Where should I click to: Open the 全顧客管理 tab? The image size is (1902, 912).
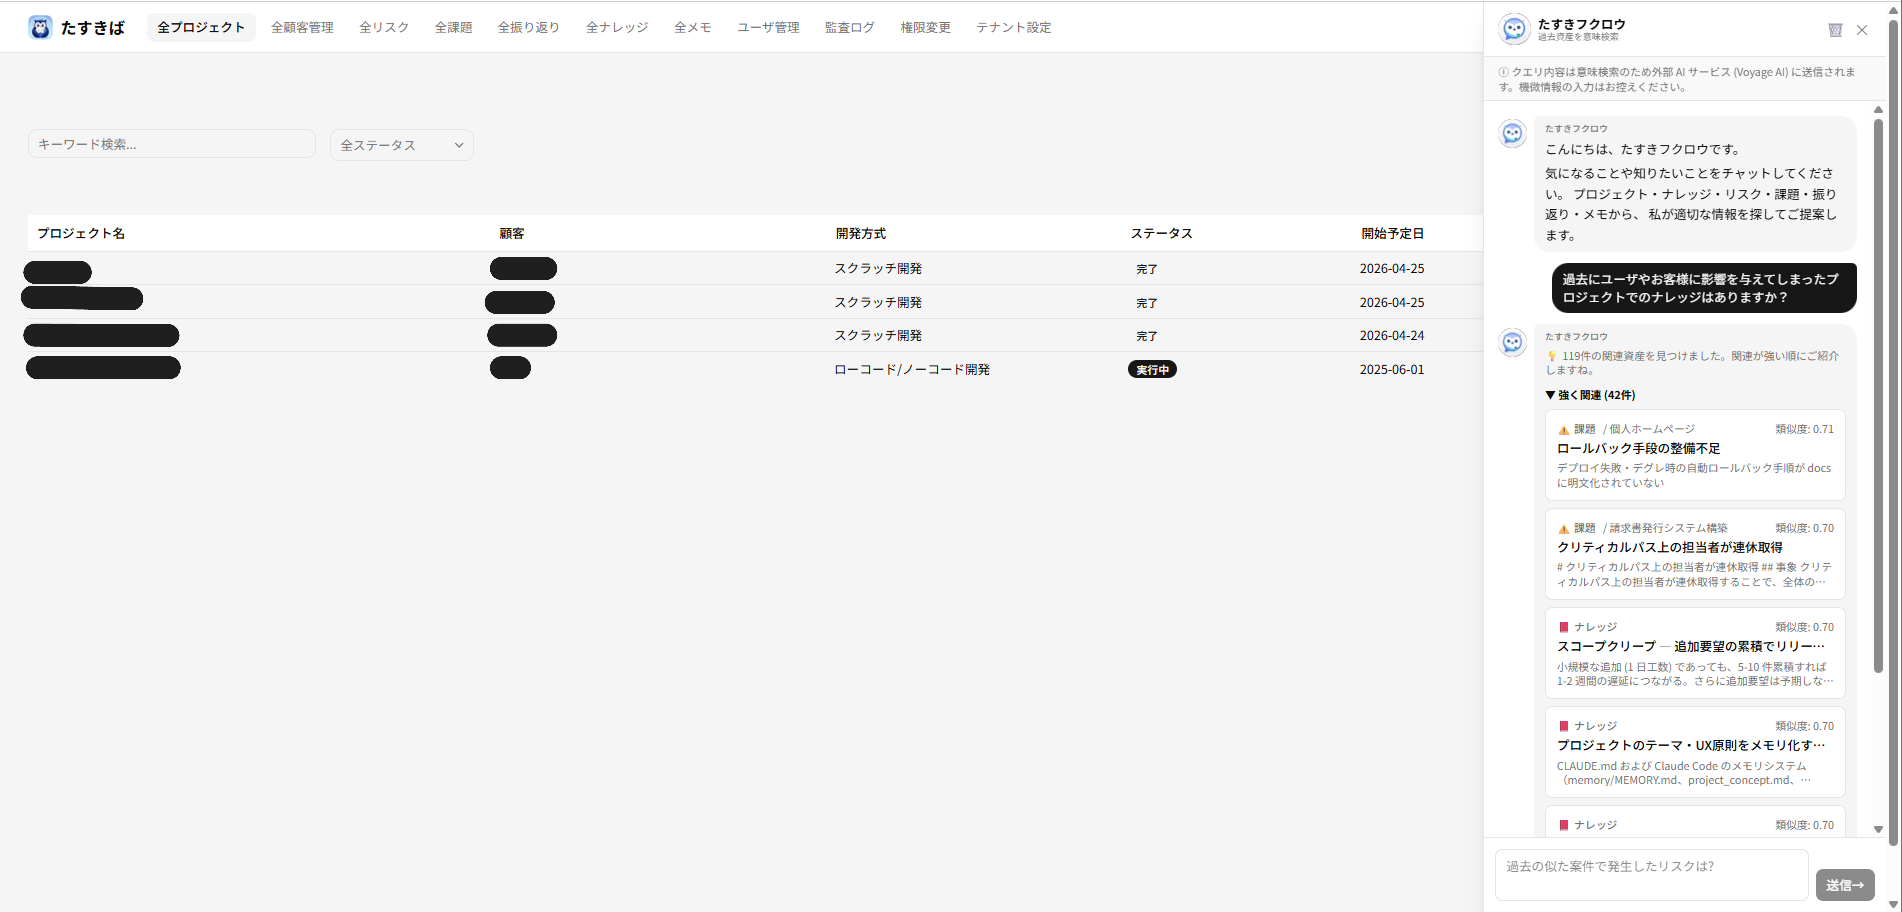[x=302, y=27]
